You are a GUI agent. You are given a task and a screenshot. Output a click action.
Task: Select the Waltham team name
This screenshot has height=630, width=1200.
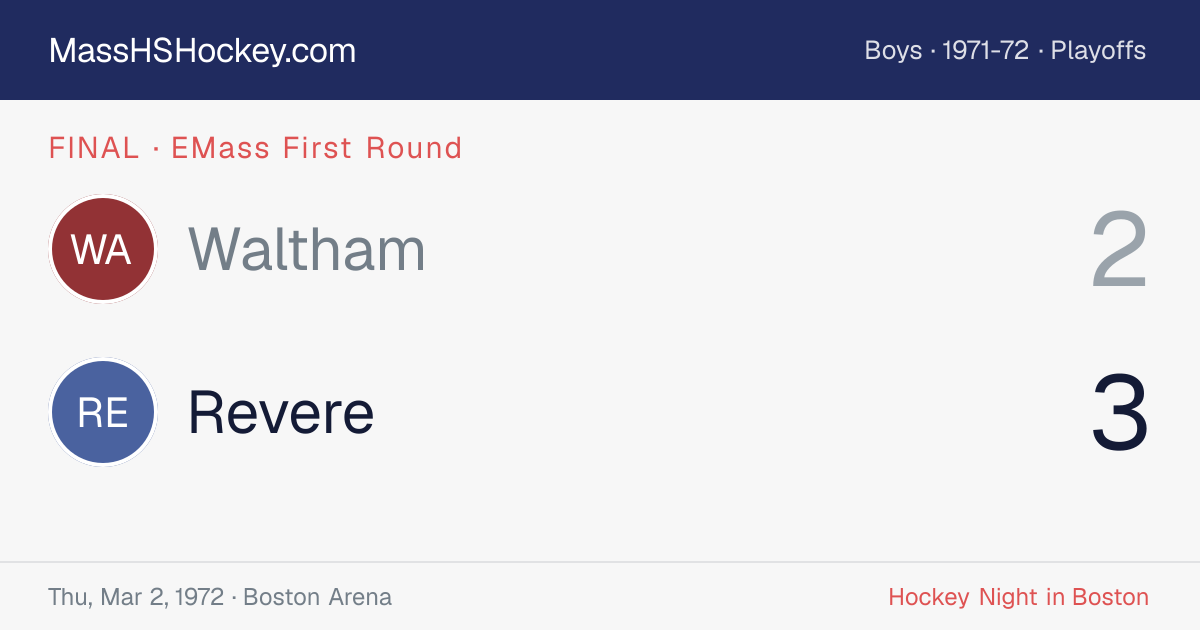click(307, 249)
